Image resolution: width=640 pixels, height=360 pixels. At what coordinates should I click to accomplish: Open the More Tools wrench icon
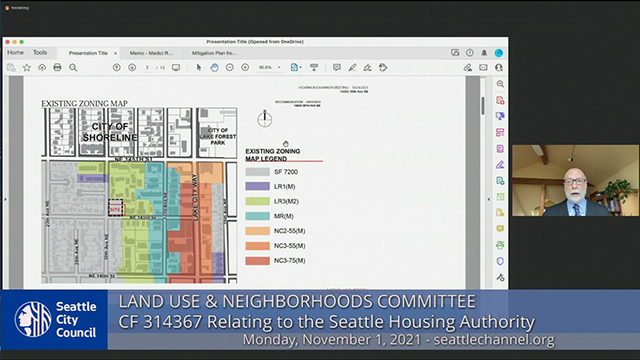[x=500, y=278]
